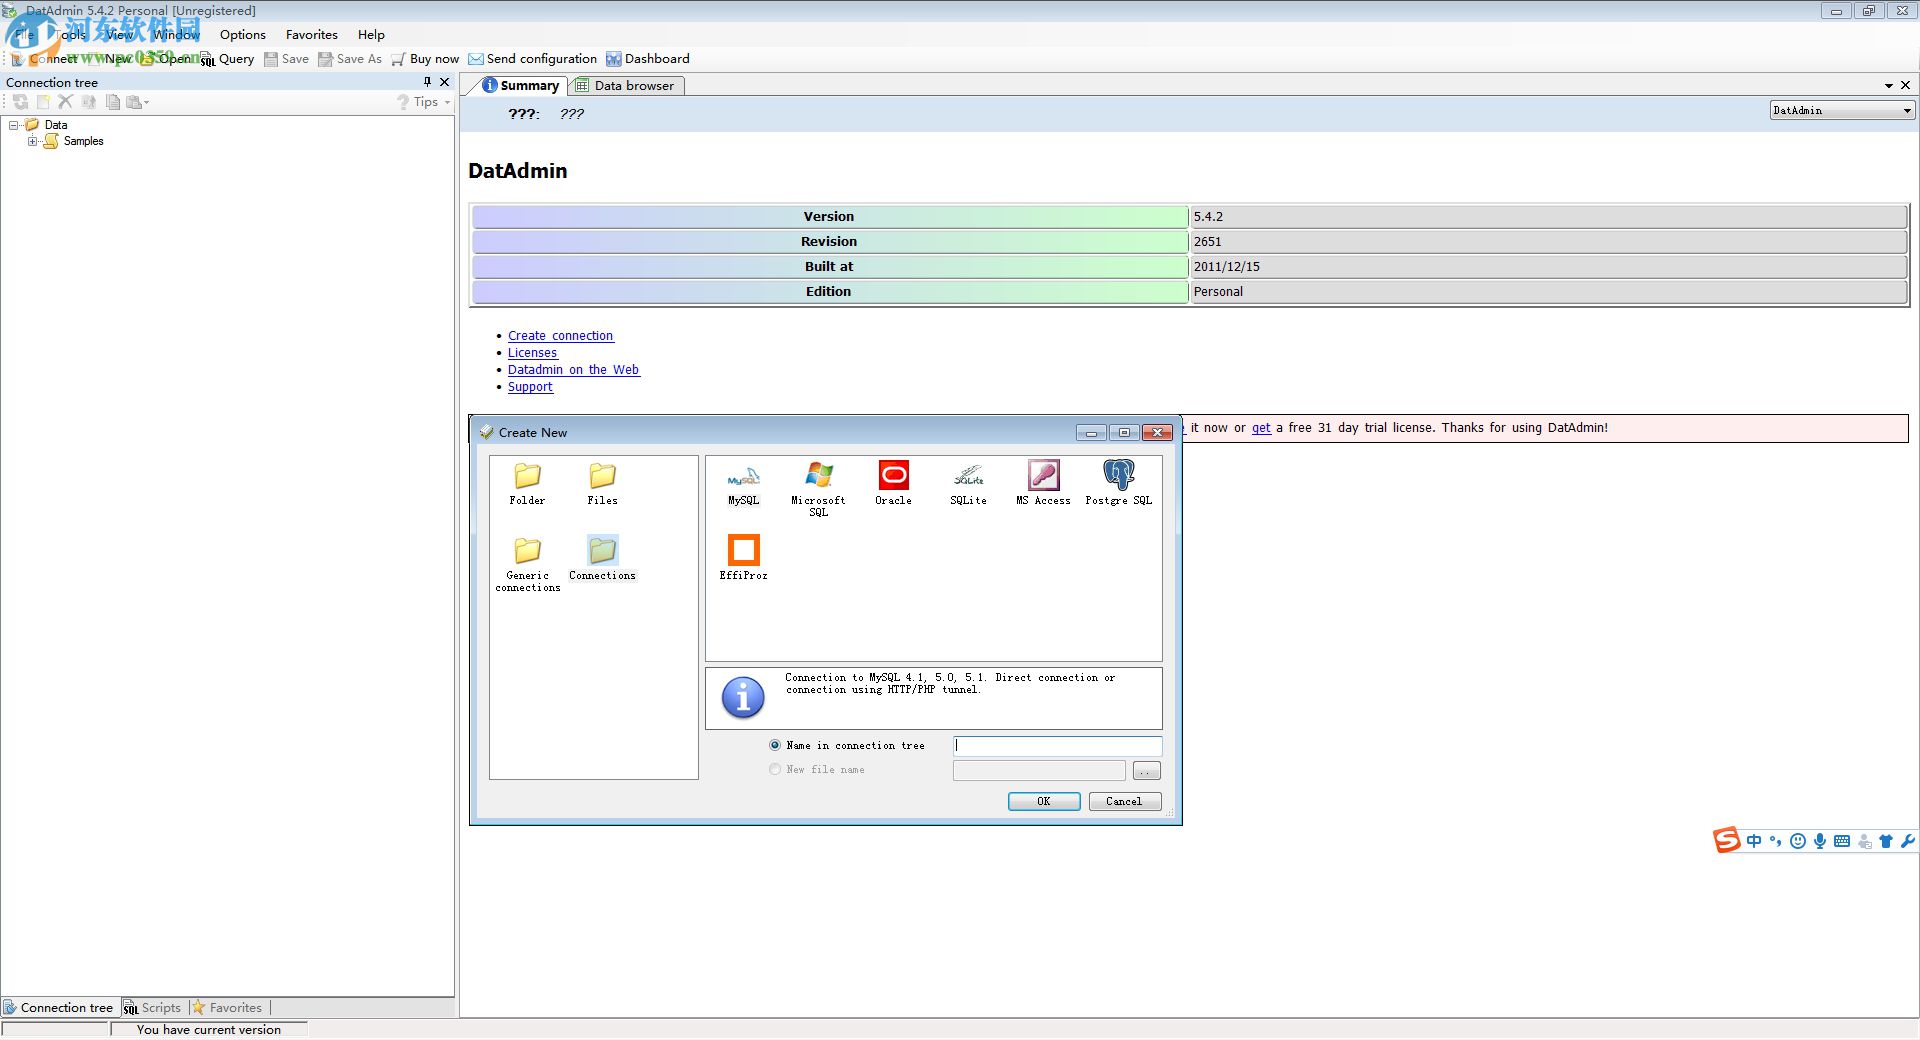
Task: Choose the Connections folder item
Action: pyautogui.click(x=602, y=558)
